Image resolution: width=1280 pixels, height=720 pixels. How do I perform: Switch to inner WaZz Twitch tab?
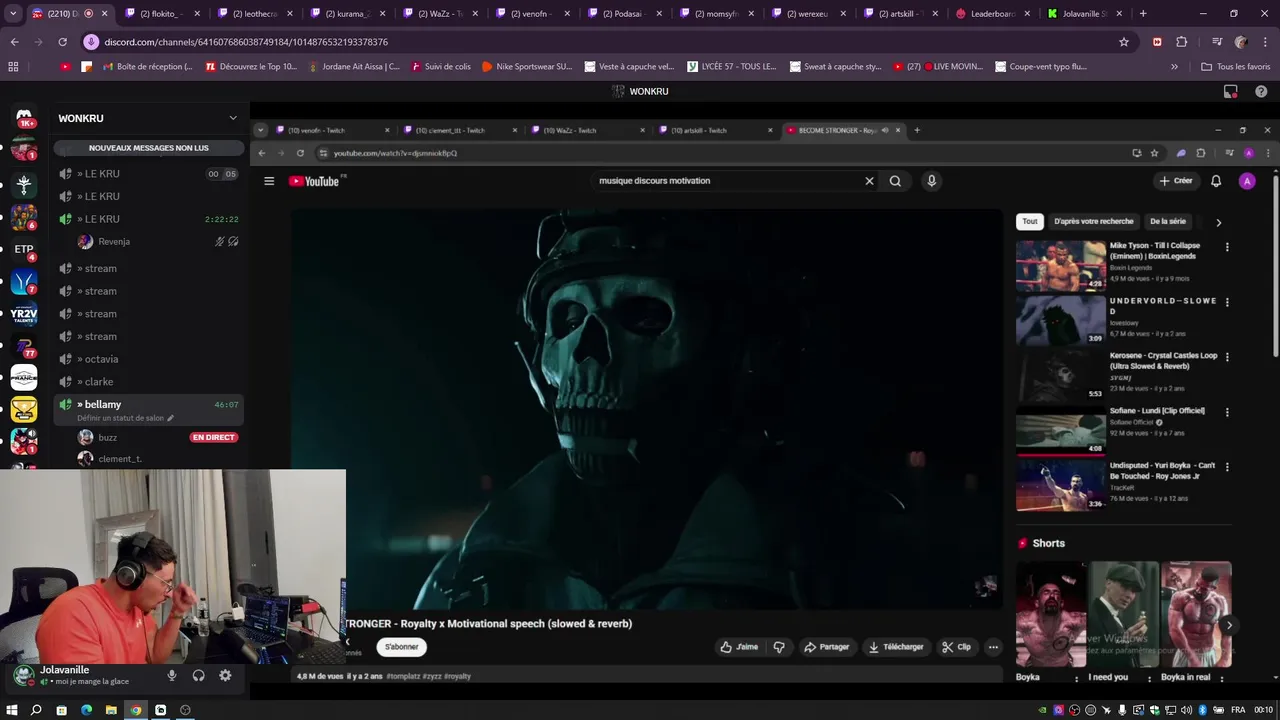pyautogui.click(x=590, y=130)
